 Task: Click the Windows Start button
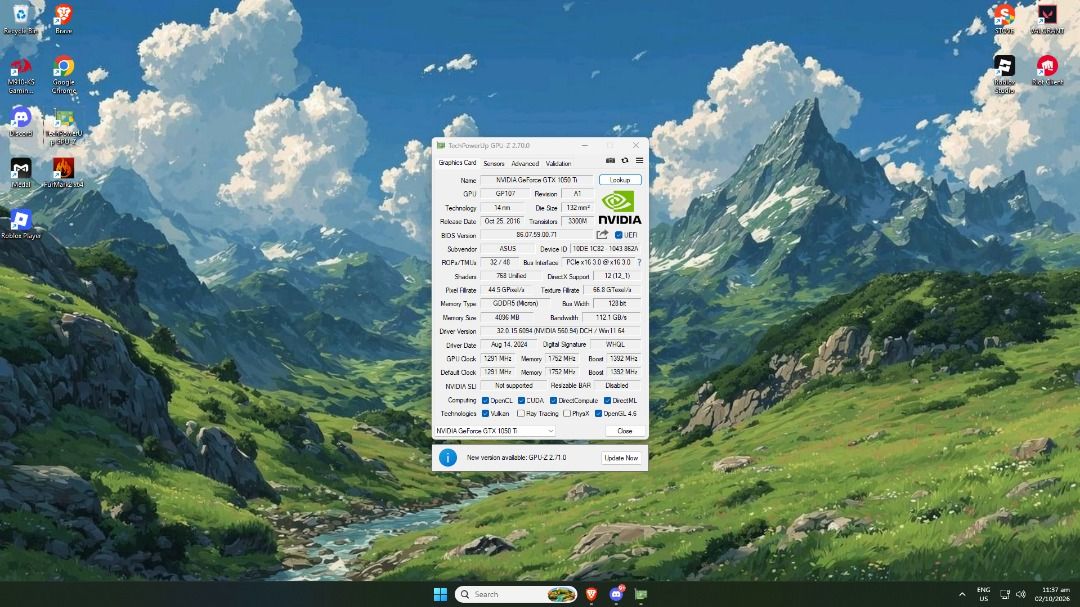click(440, 594)
